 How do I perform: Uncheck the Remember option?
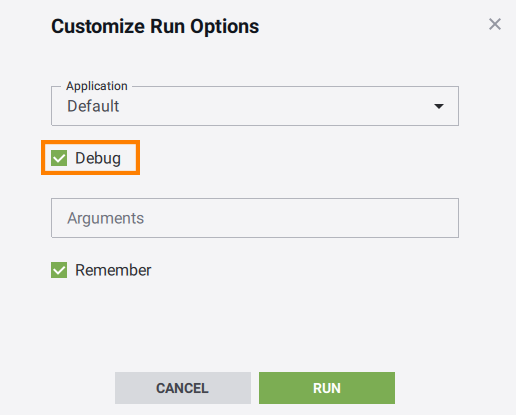pyautogui.click(x=59, y=270)
